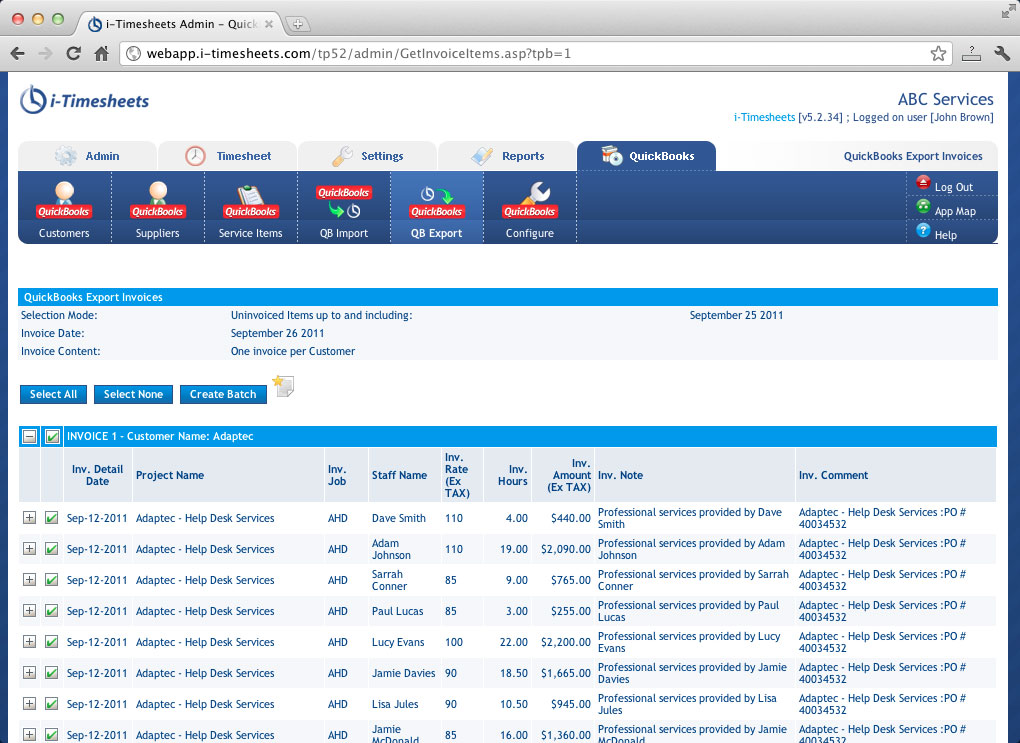Image resolution: width=1020 pixels, height=743 pixels.
Task: Click the browser back arrow
Action: [x=18, y=53]
